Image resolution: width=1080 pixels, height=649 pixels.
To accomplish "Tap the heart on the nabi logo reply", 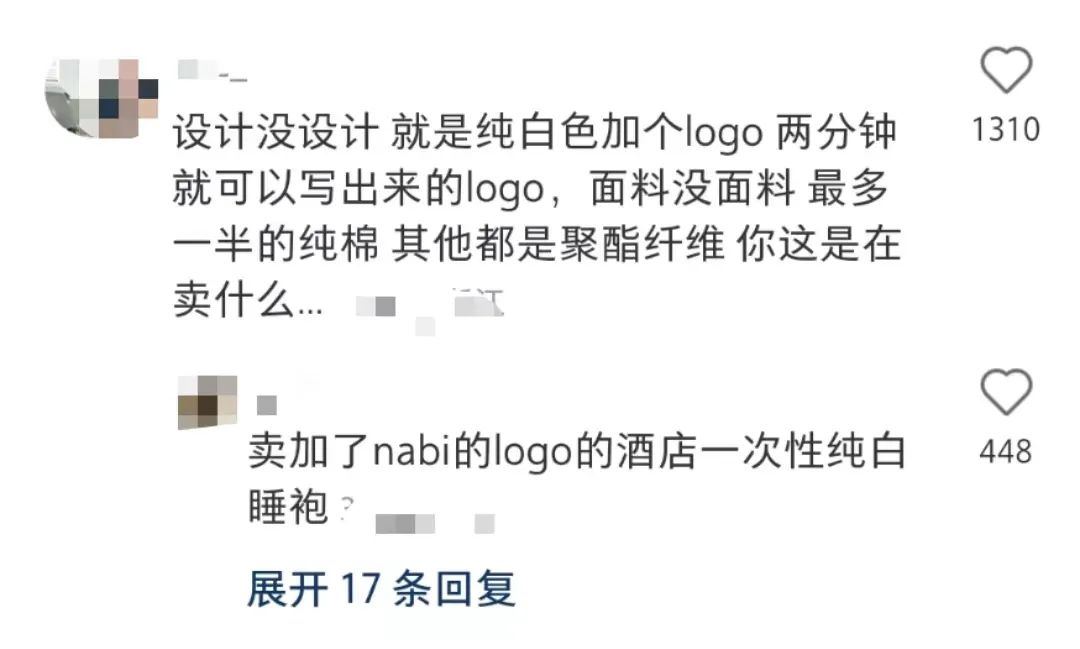I will pyautogui.click(x=1006, y=392).
